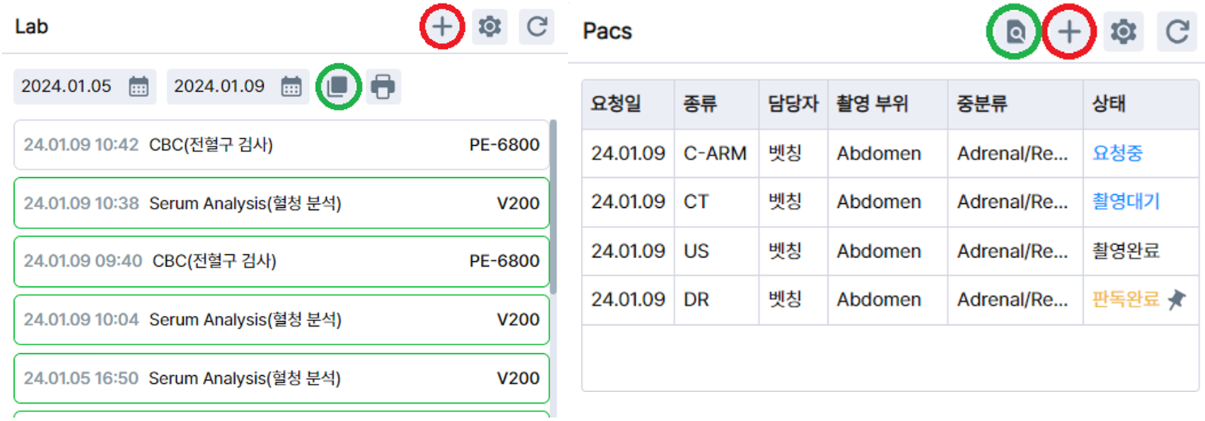Select CBC result at 24.01.09 10:42

pos(281,145)
